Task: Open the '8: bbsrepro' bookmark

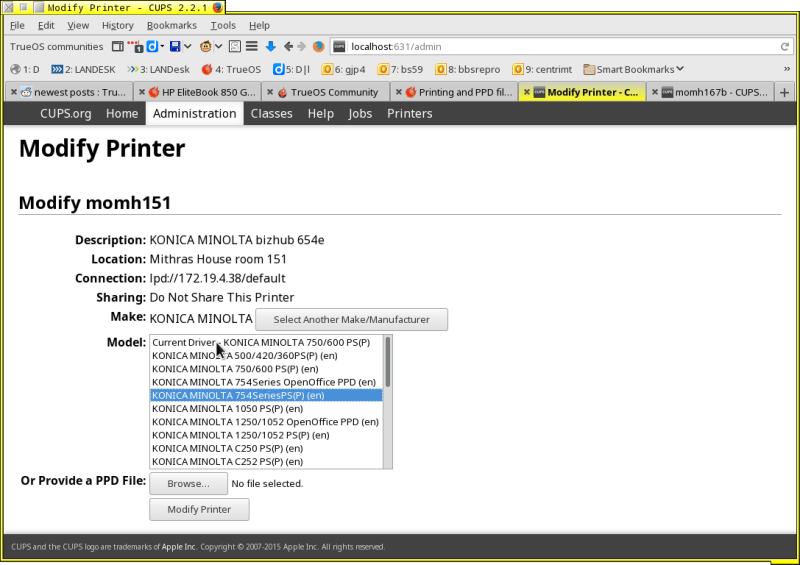Action: coord(467,69)
